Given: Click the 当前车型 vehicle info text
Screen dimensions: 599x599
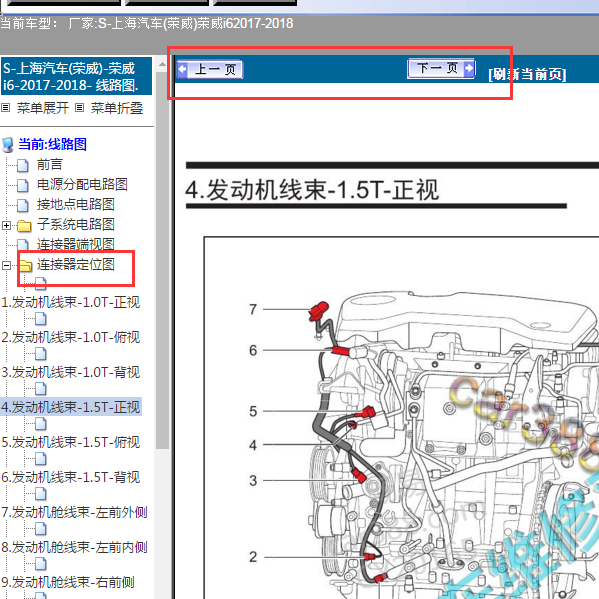Looking at the screenshot, I should click(x=147, y=24).
